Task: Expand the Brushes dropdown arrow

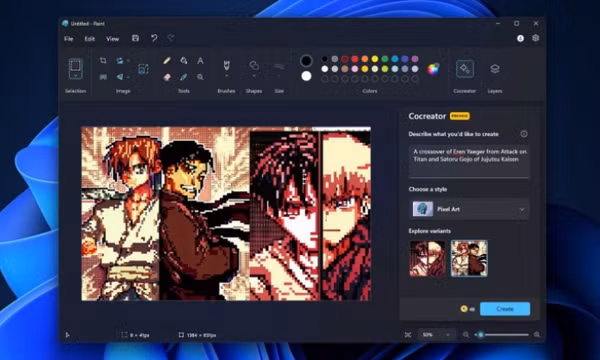Action: tap(226, 76)
